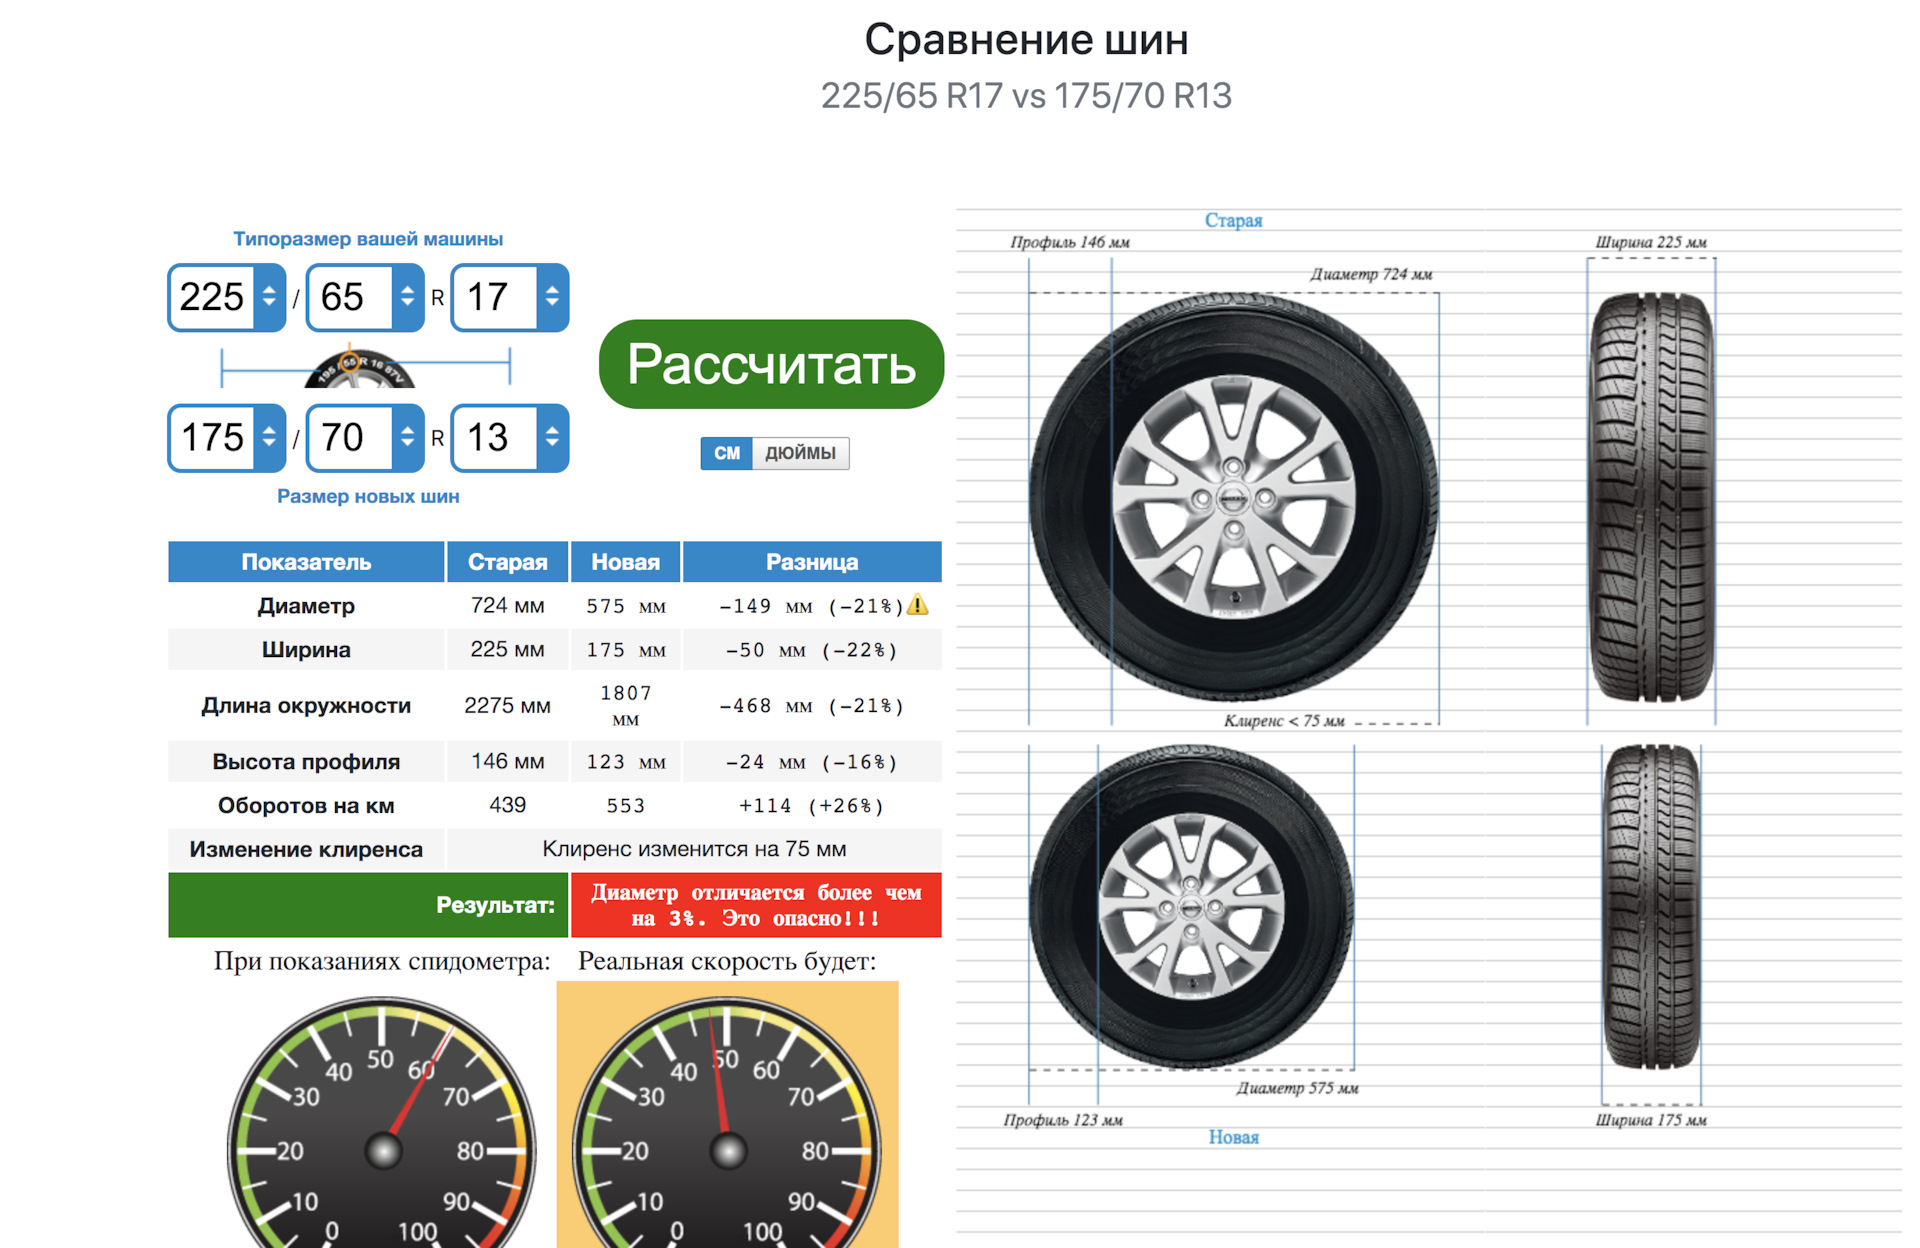Click the -149 мм (-21%) difference cell
1920x1248 pixels.
pos(811,606)
